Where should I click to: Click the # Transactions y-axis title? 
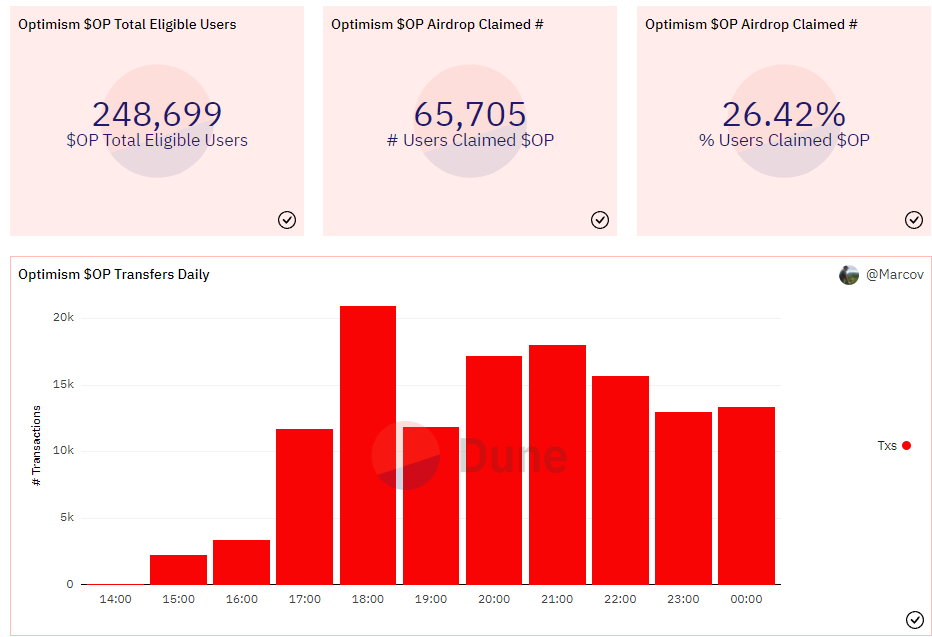coord(37,446)
